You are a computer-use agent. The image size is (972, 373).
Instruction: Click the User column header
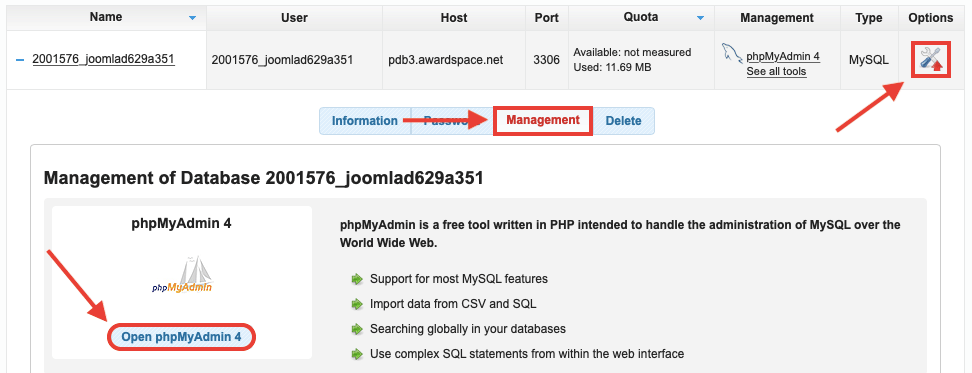click(x=294, y=18)
